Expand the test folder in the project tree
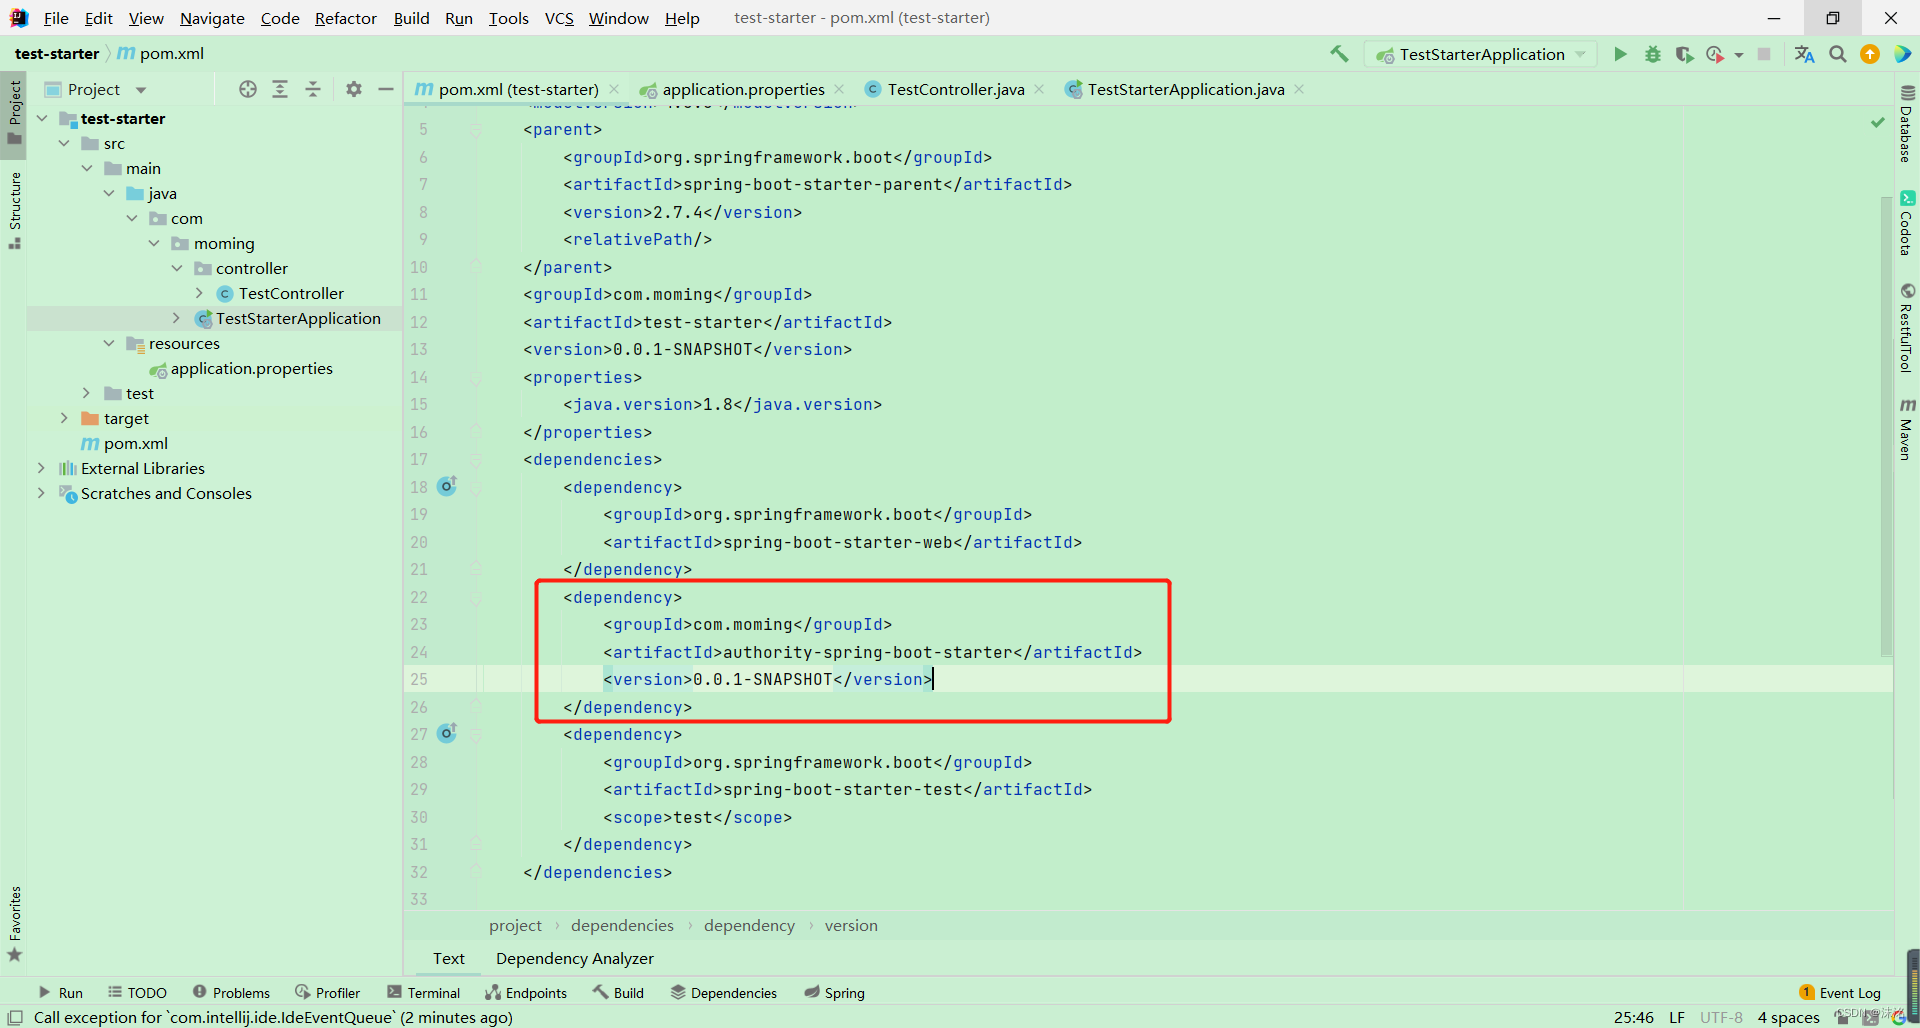This screenshot has width=1920, height=1028. point(86,393)
